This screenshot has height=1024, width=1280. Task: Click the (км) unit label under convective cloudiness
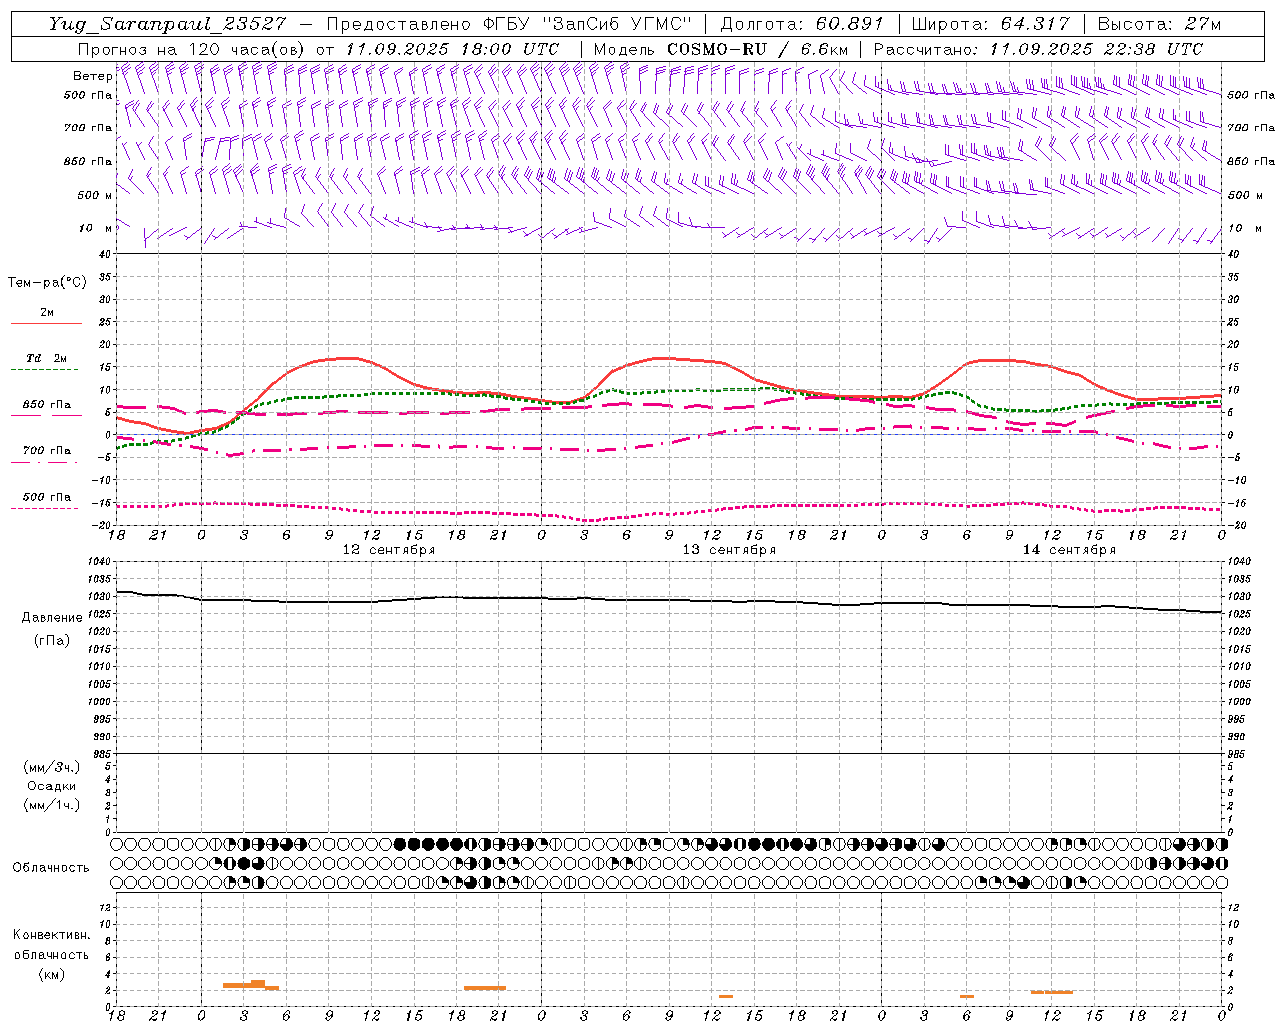point(51,974)
